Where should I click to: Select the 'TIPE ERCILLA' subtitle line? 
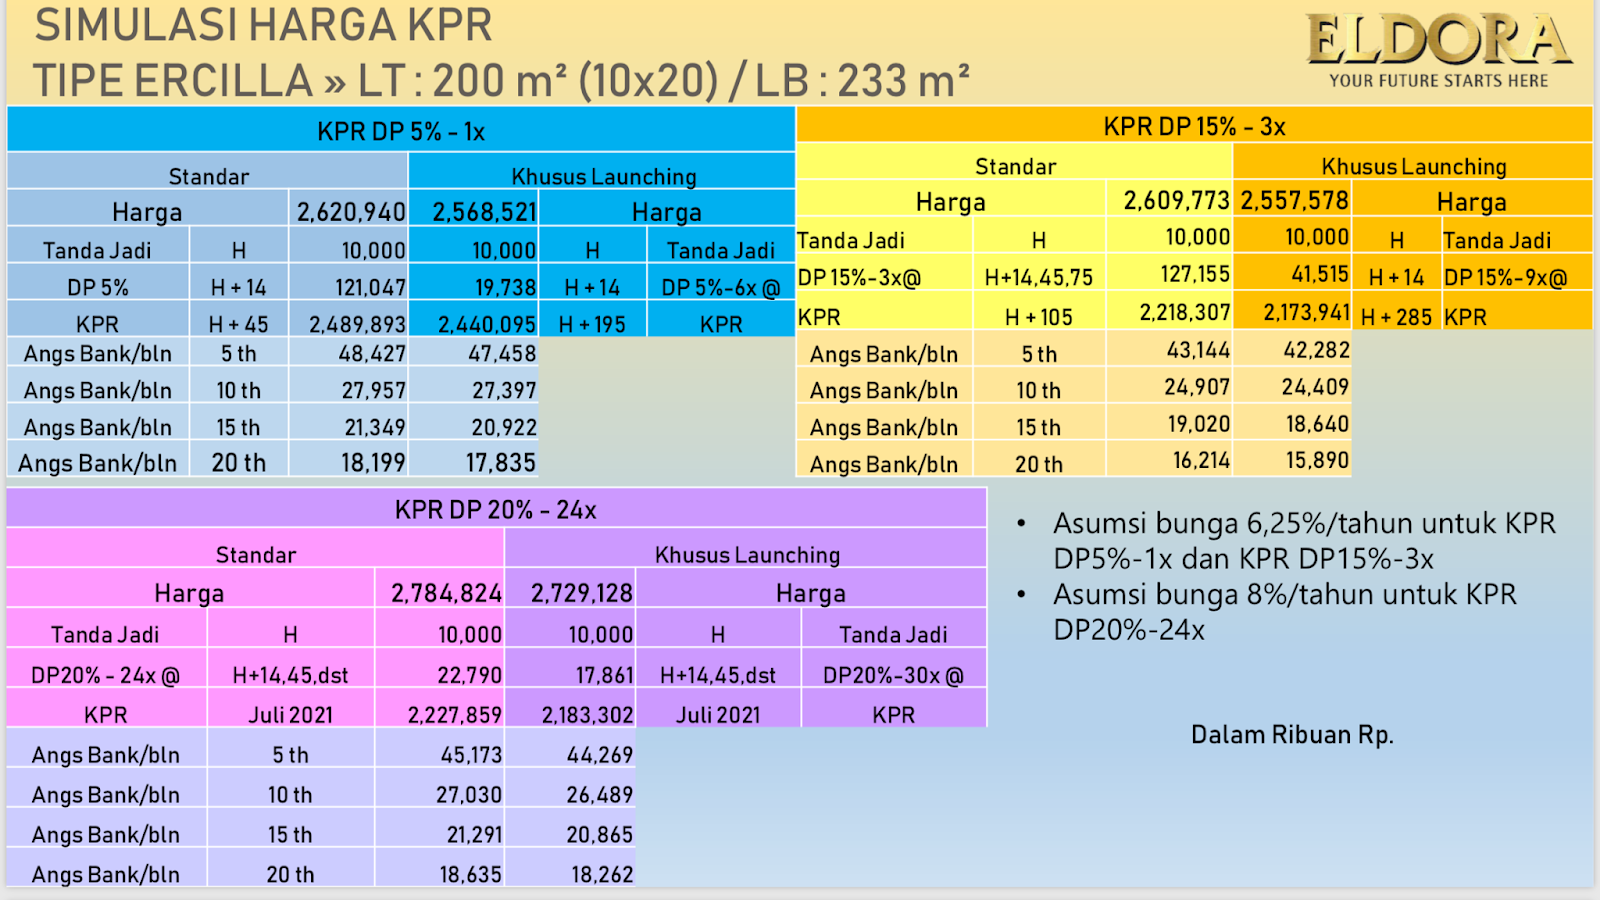click(x=501, y=82)
